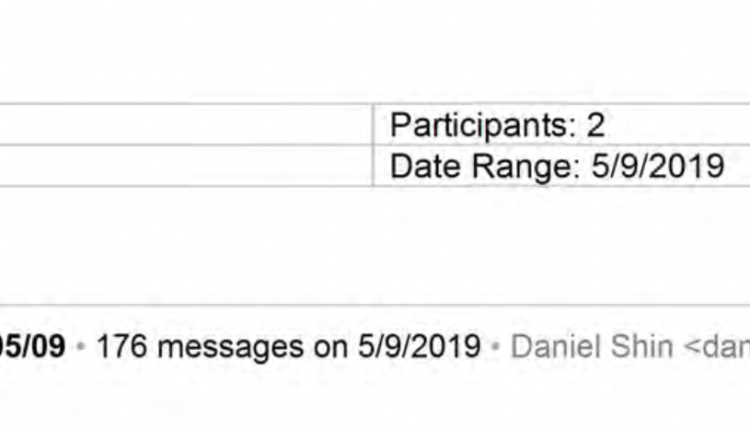Click the number 176 in the message count
This screenshot has height=430, width=750.
123,347
